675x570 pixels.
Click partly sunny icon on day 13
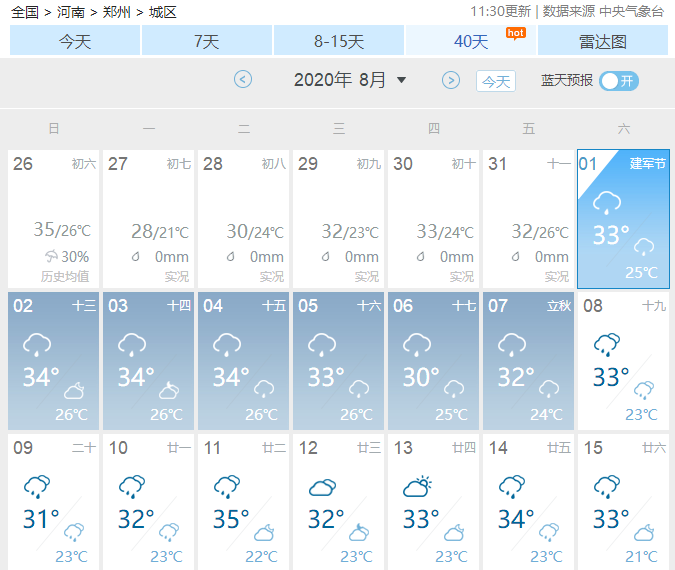[417, 486]
